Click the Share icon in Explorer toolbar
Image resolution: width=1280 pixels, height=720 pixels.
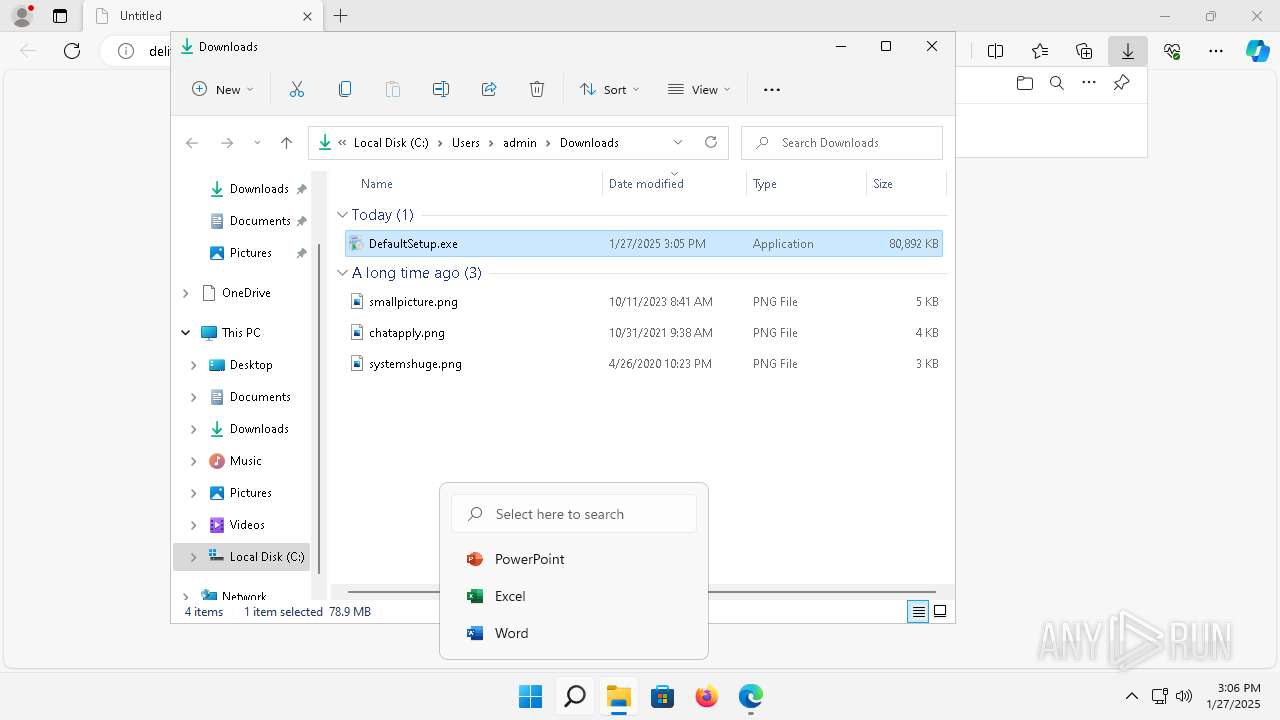click(x=489, y=89)
